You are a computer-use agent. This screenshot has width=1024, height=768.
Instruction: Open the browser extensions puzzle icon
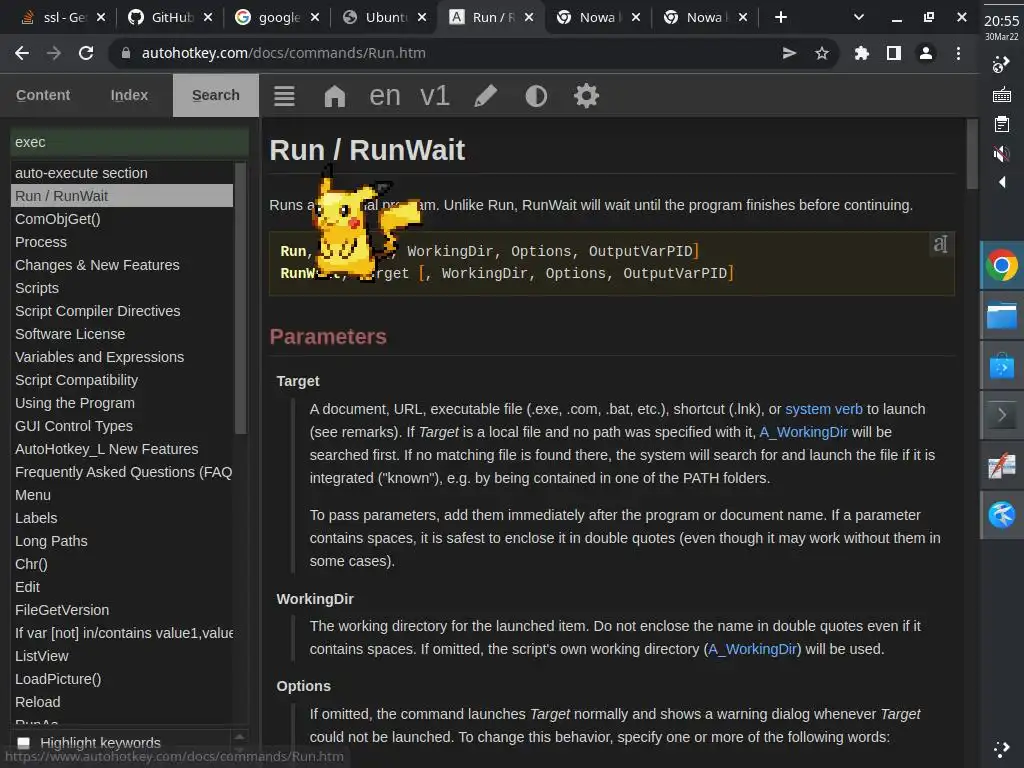coord(861,53)
